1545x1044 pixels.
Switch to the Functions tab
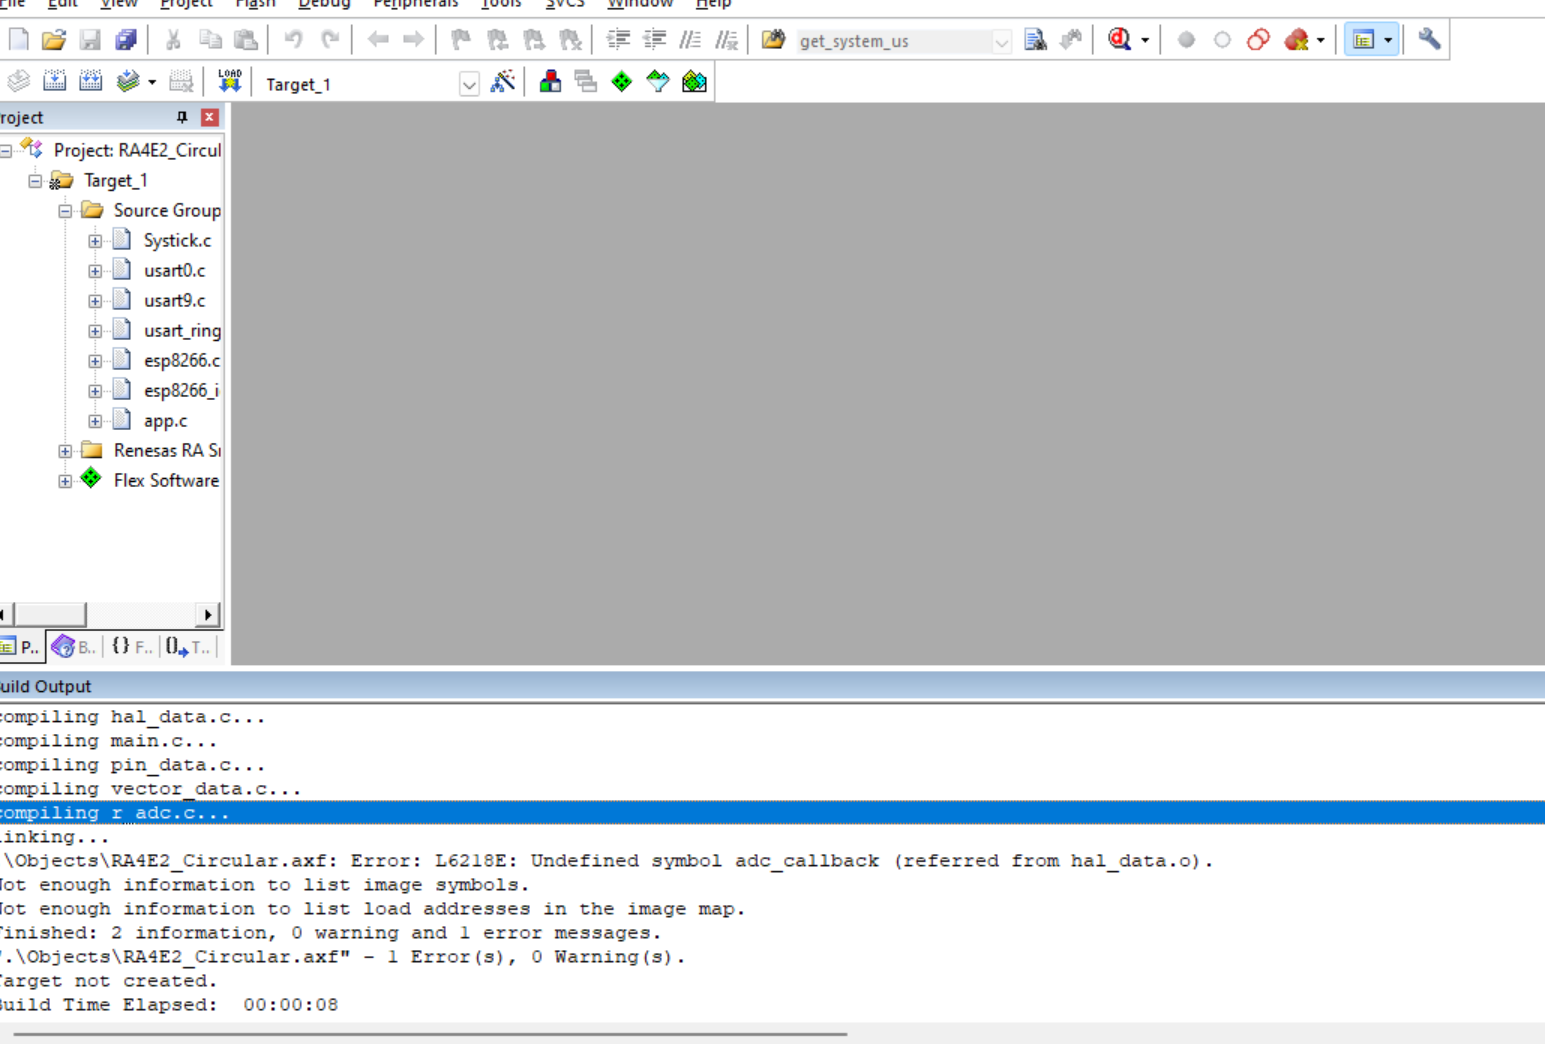coord(131,647)
